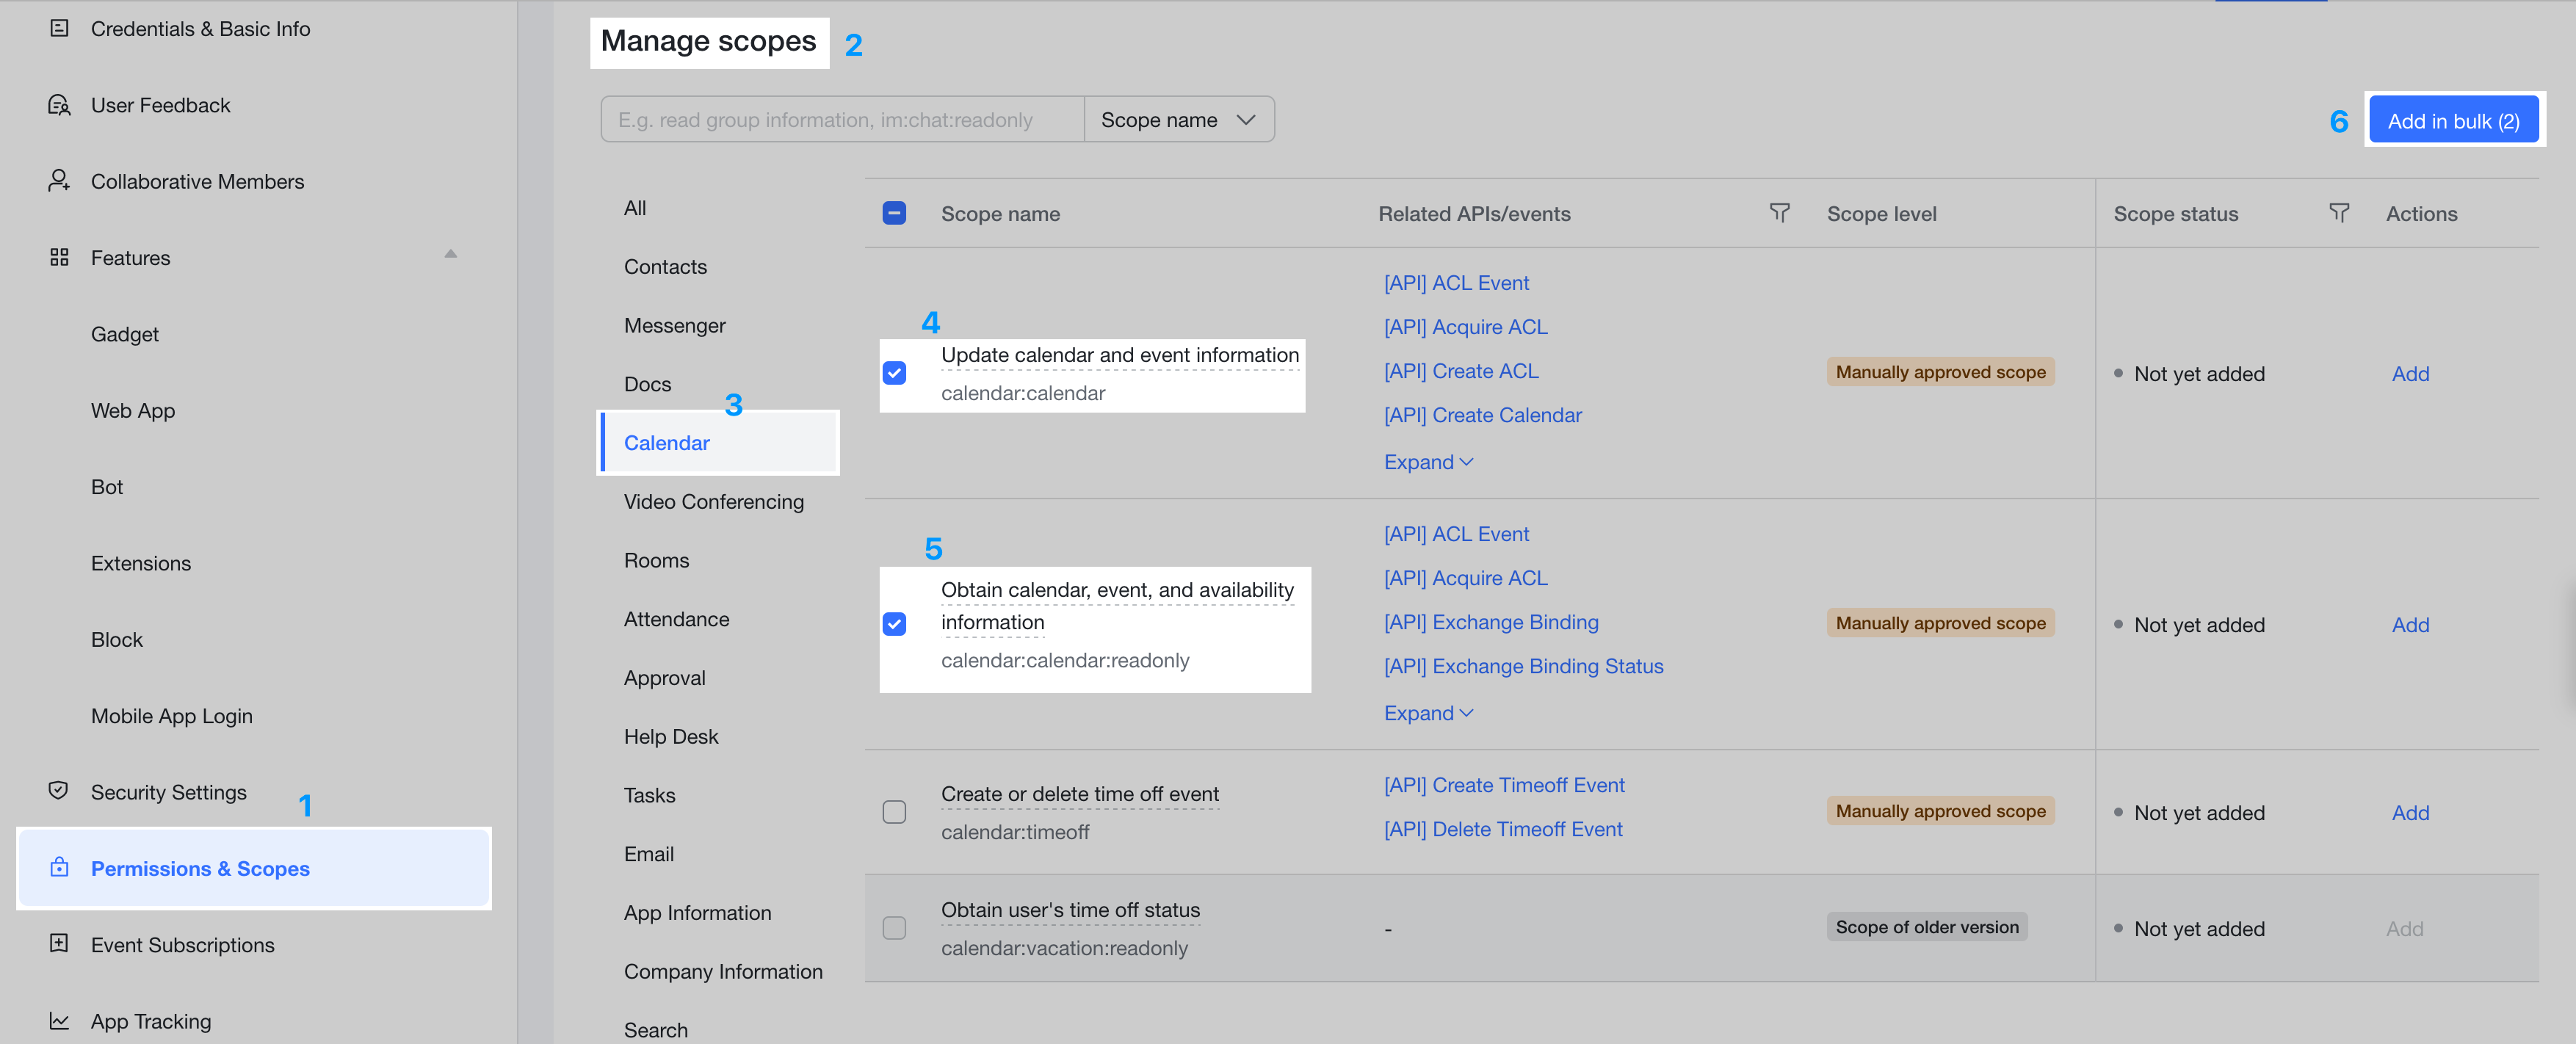Open the Scope status filter icon
The image size is (2576, 1044).
[2338, 213]
